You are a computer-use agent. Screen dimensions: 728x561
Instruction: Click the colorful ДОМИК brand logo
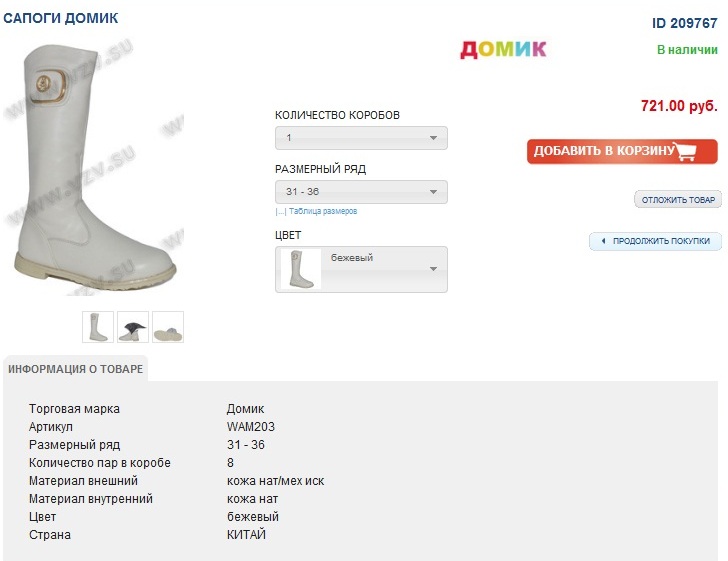tap(503, 49)
